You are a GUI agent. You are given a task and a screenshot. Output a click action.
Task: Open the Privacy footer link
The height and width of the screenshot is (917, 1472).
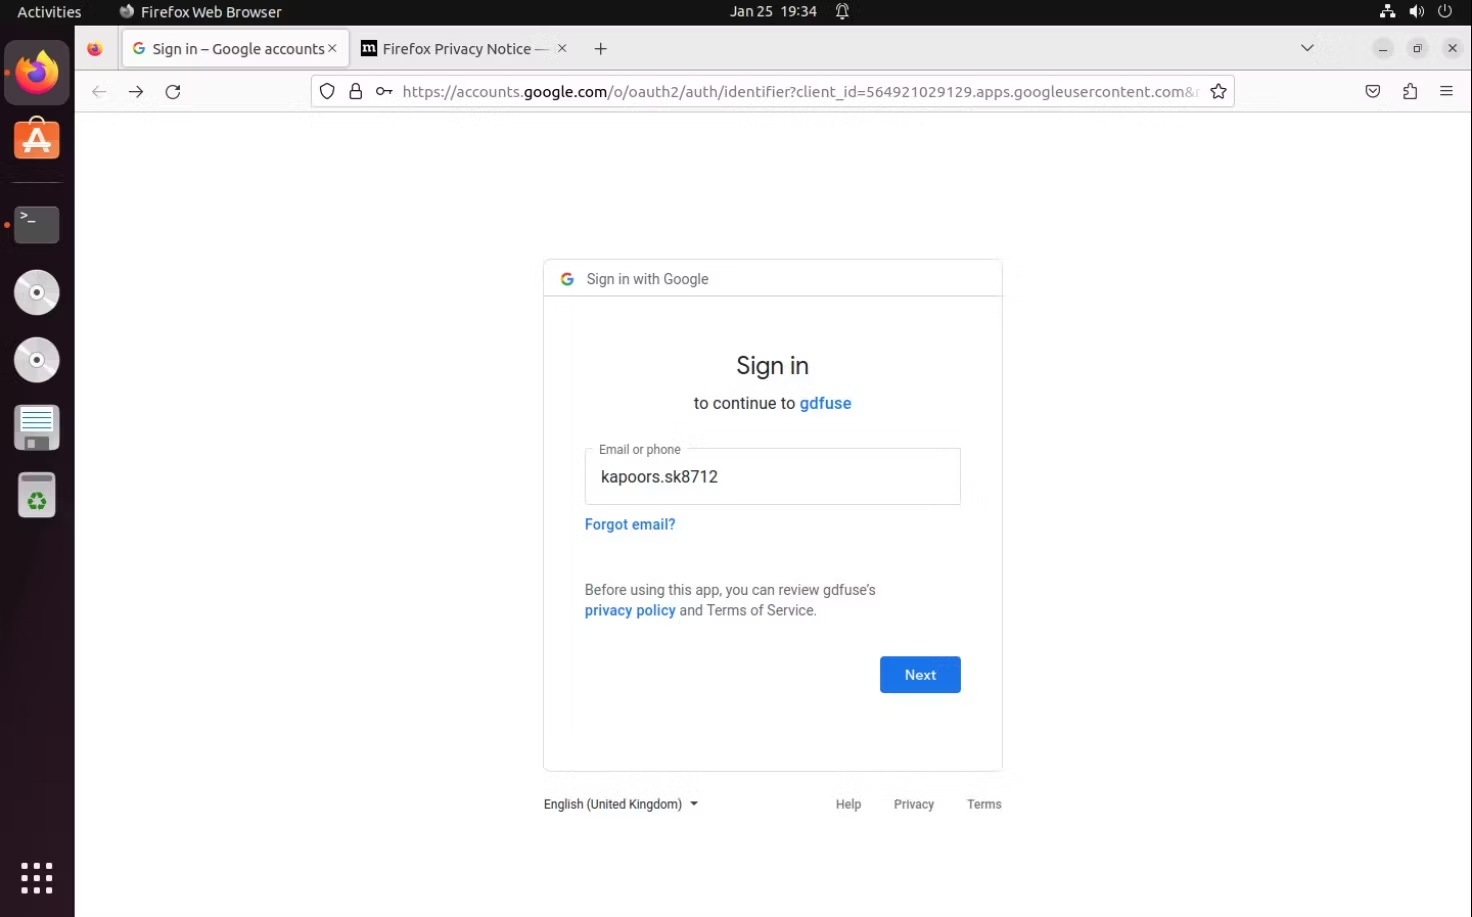[914, 804]
